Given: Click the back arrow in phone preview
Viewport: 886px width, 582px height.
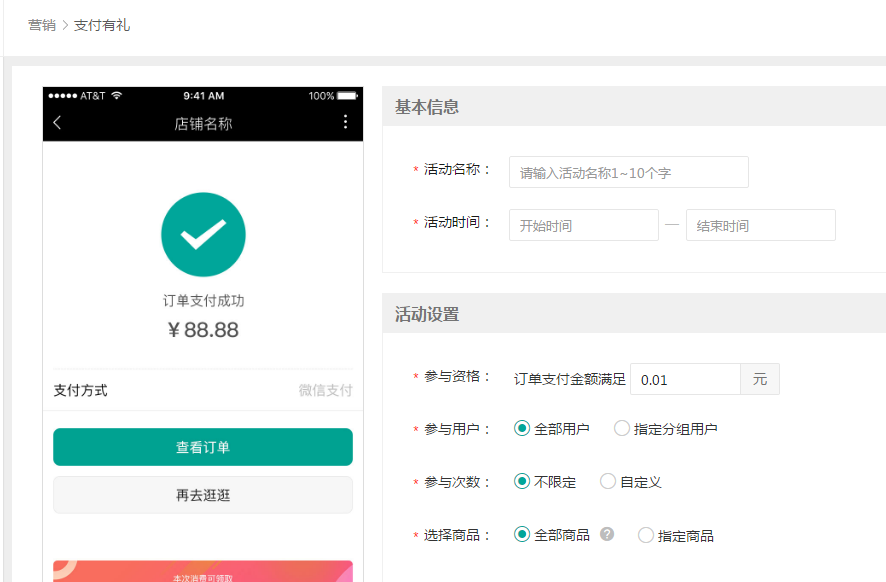Looking at the screenshot, I should point(57,123).
